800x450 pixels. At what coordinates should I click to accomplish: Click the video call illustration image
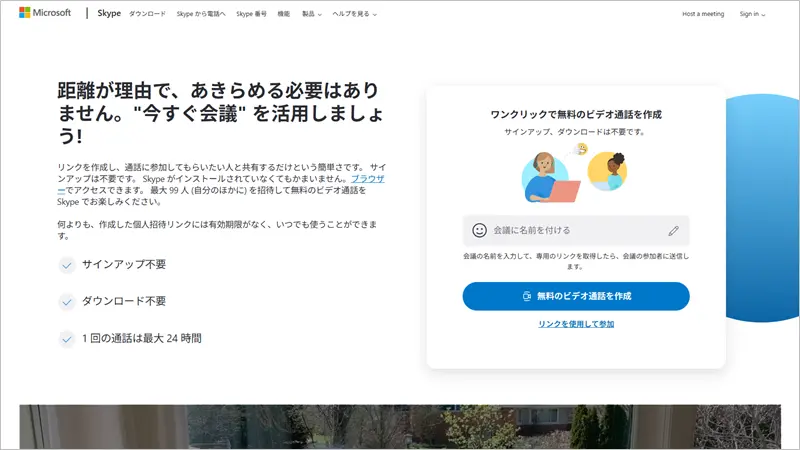tap(574, 173)
